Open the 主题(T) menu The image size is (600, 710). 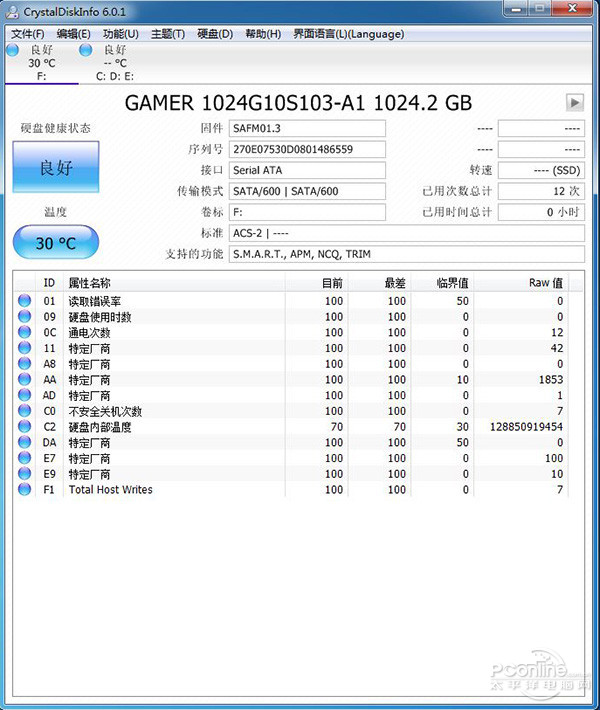pyautogui.click(x=168, y=34)
